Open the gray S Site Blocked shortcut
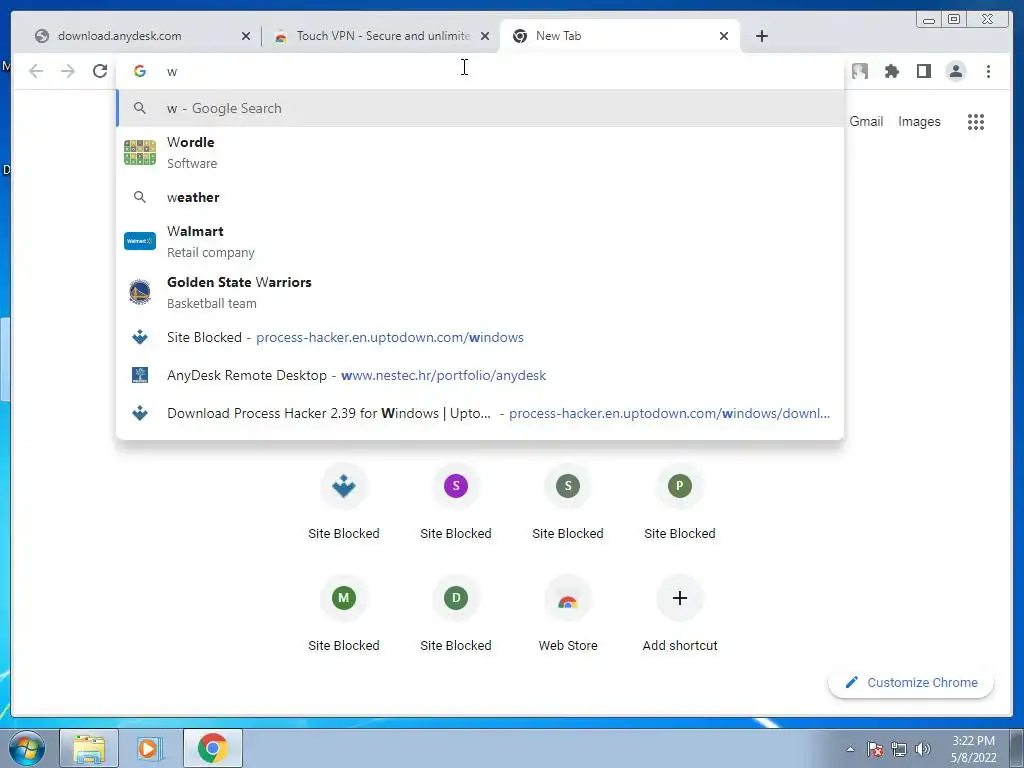Image resolution: width=1024 pixels, height=768 pixels. [x=568, y=502]
